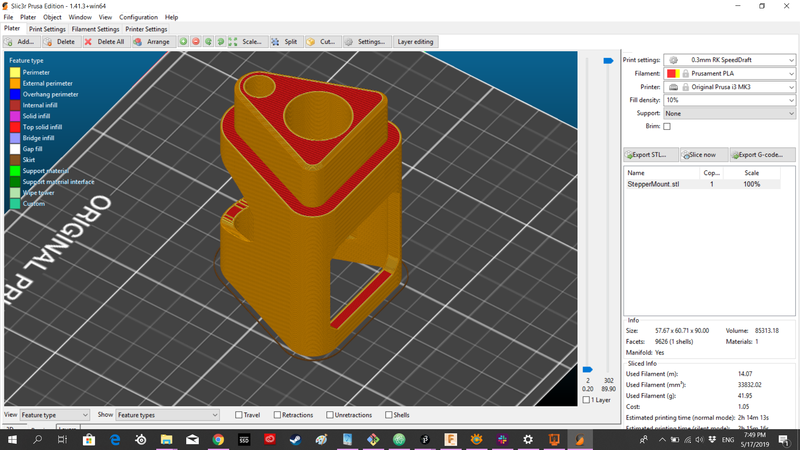Click the filament color swatch
Viewport: 800px width, 450px height.
pos(673,73)
